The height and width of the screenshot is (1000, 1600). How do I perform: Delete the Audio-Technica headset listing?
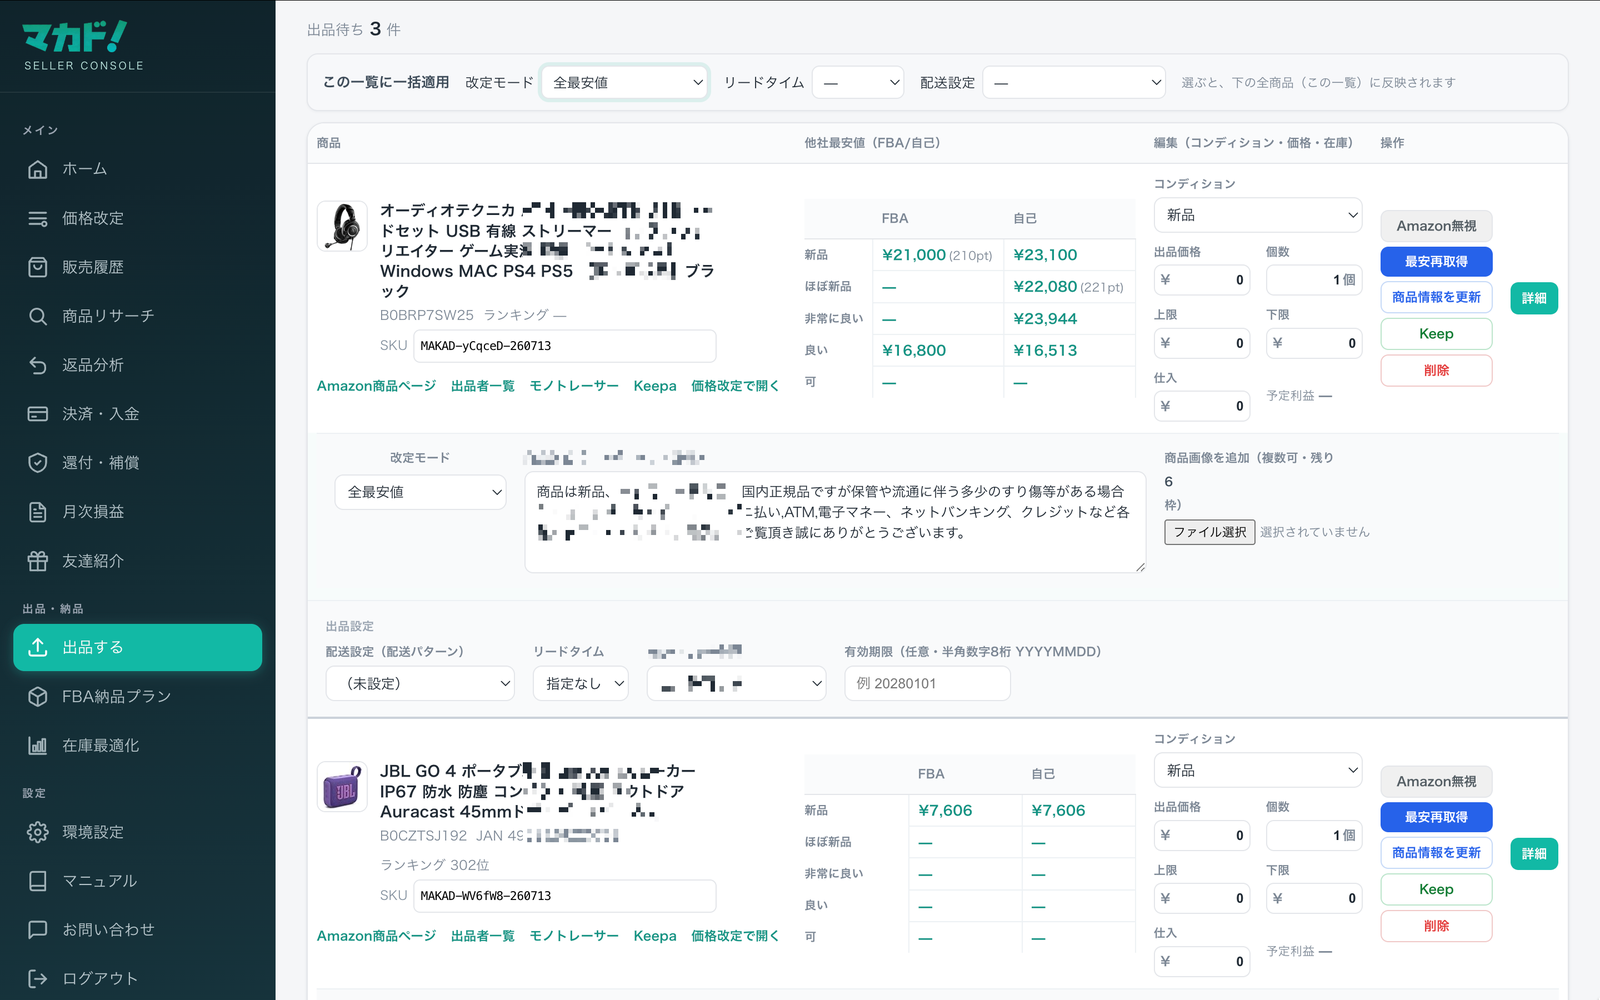pyautogui.click(x=1436, y=370)
